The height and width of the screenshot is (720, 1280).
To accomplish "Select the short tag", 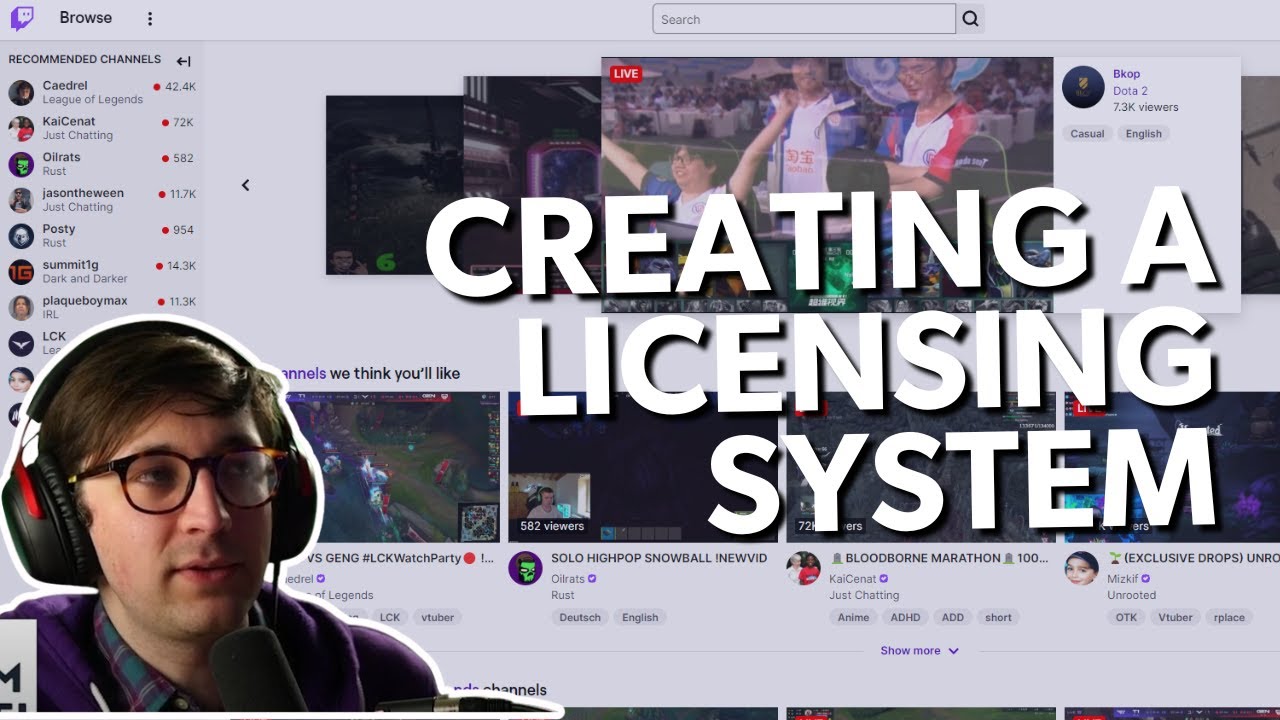I will 998,618.
